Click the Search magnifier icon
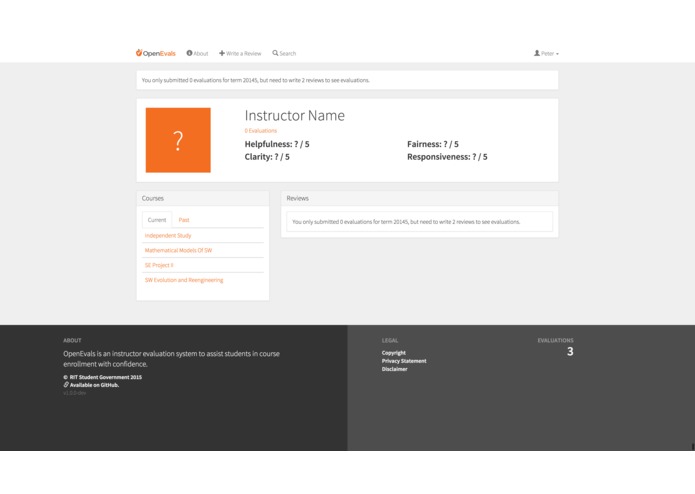This screenshot has width=695, height=494. (x=275, y=53)
